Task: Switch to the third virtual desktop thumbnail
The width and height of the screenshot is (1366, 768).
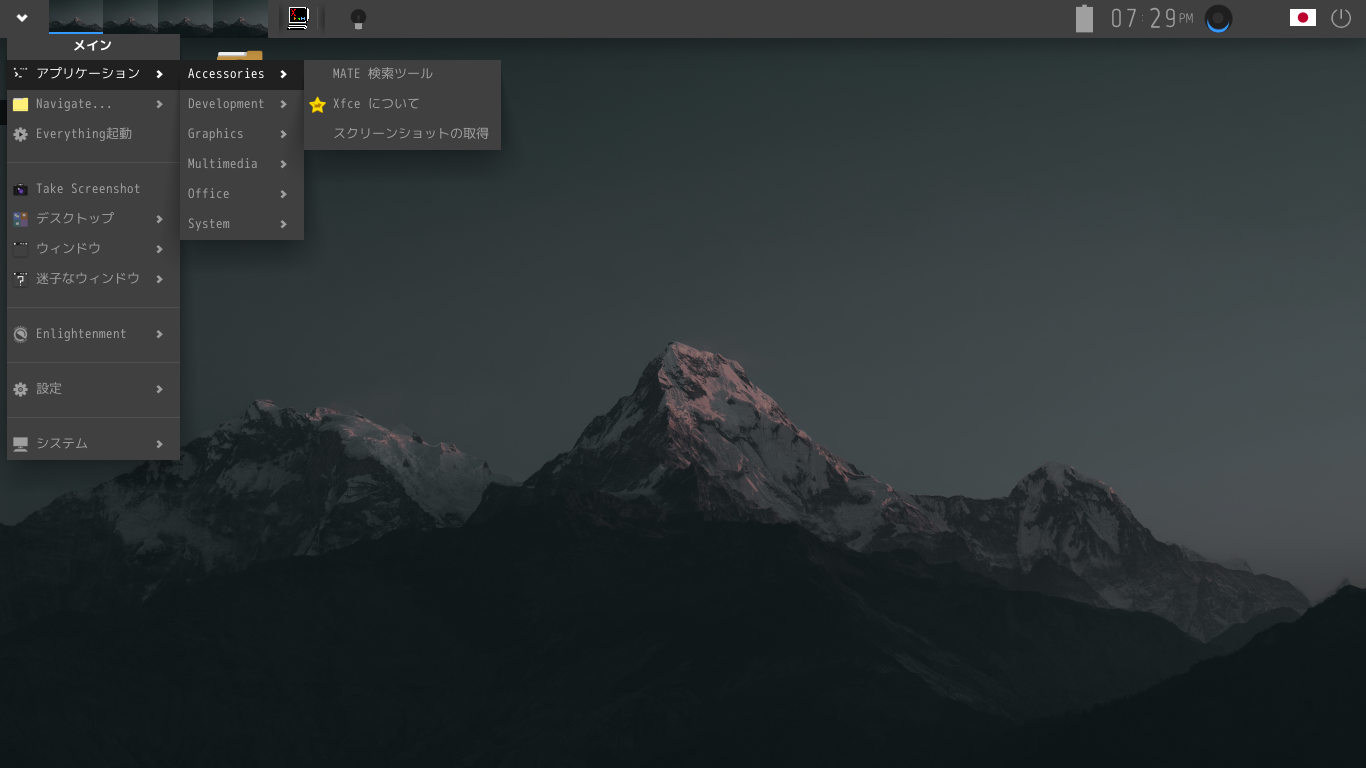Action: (185, 18)
